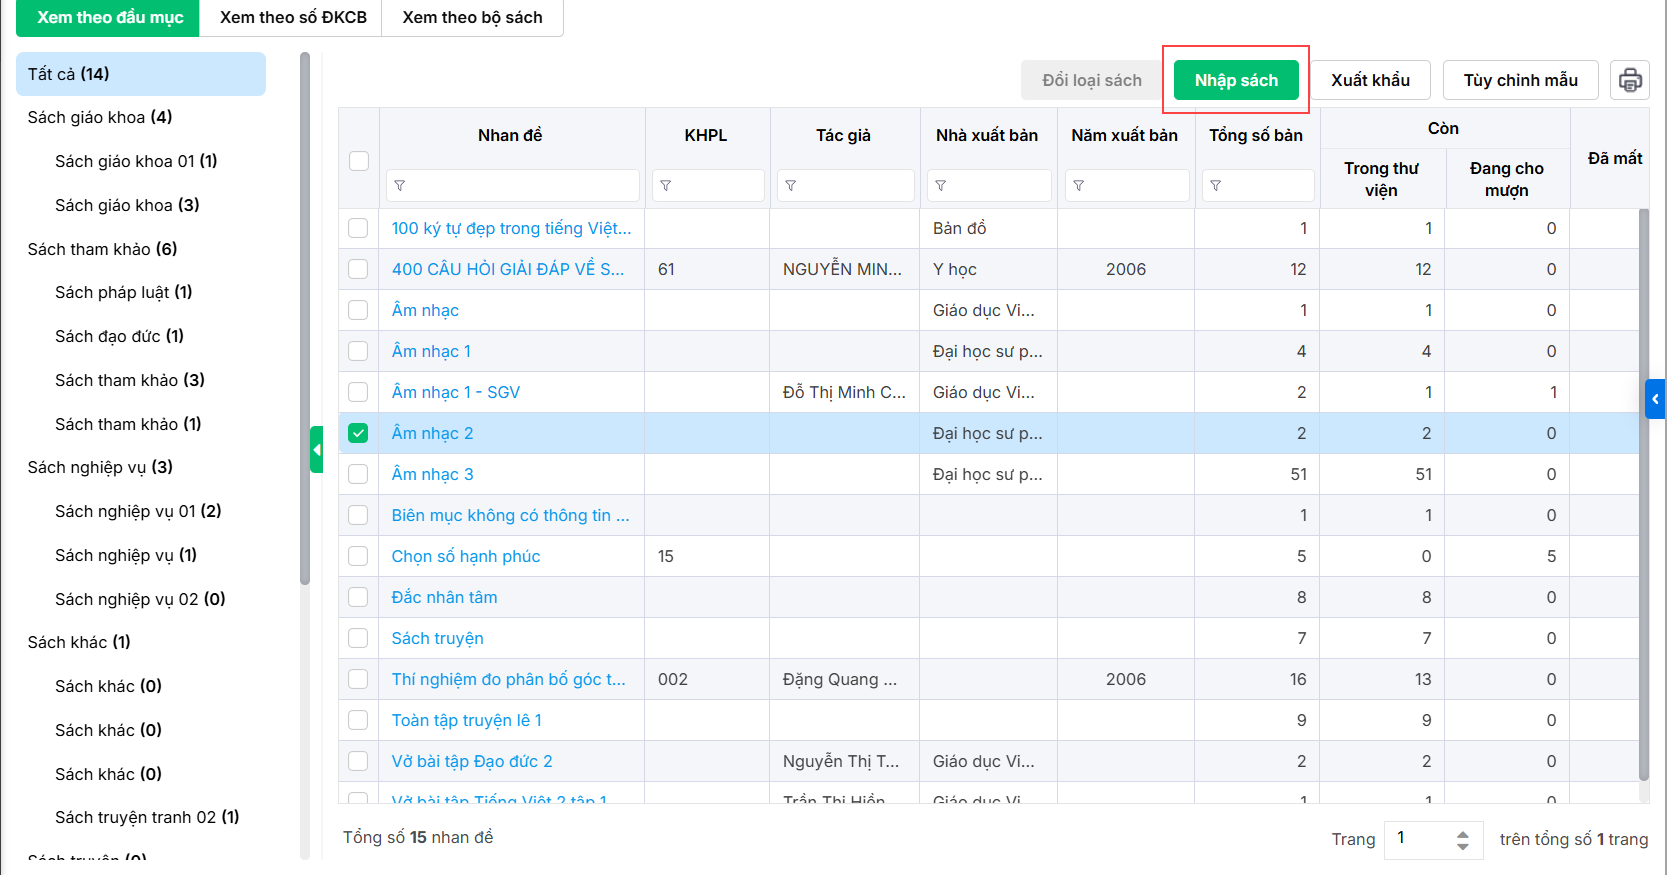Click the filter icon under Tổng số bản
This screenshot has height=875, width=1667.
coord(1216,186)
